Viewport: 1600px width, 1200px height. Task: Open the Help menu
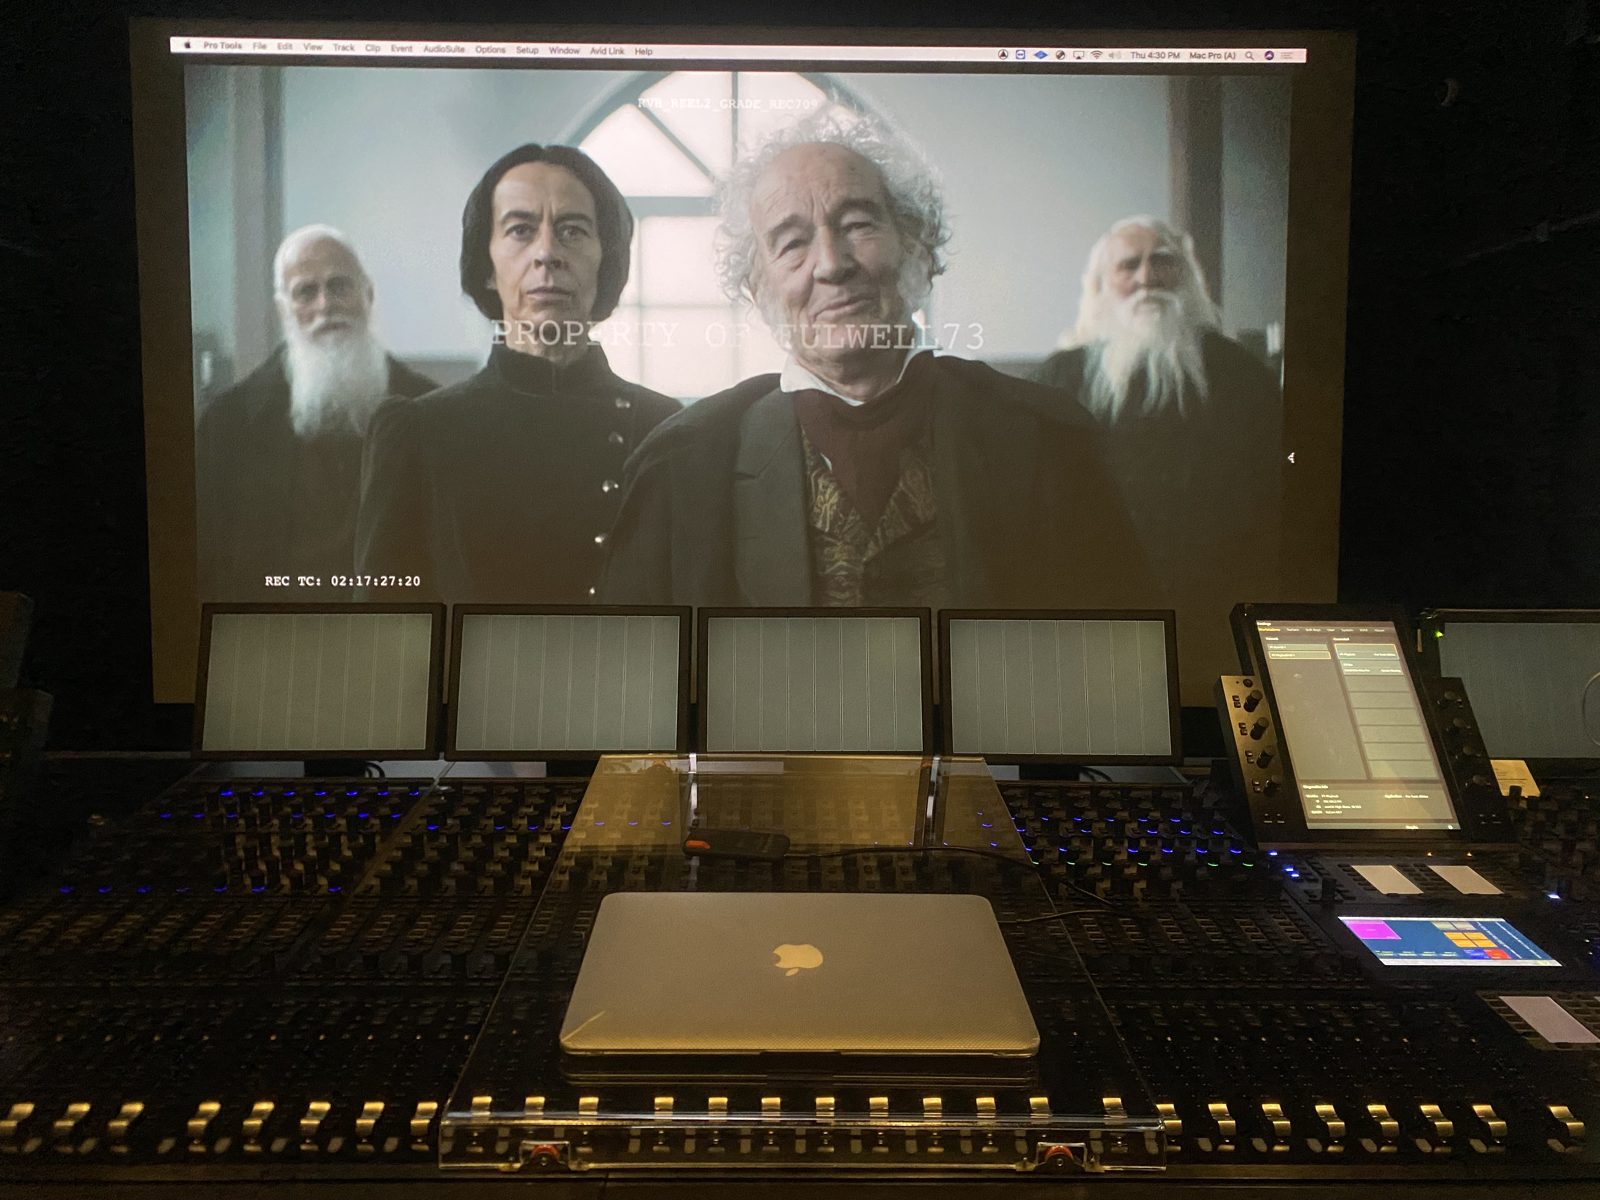(x=643, y=51)
